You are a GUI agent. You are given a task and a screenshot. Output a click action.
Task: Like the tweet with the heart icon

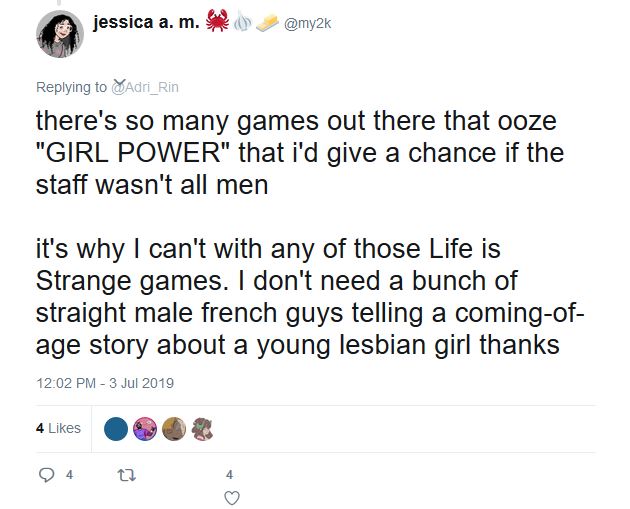230,496
